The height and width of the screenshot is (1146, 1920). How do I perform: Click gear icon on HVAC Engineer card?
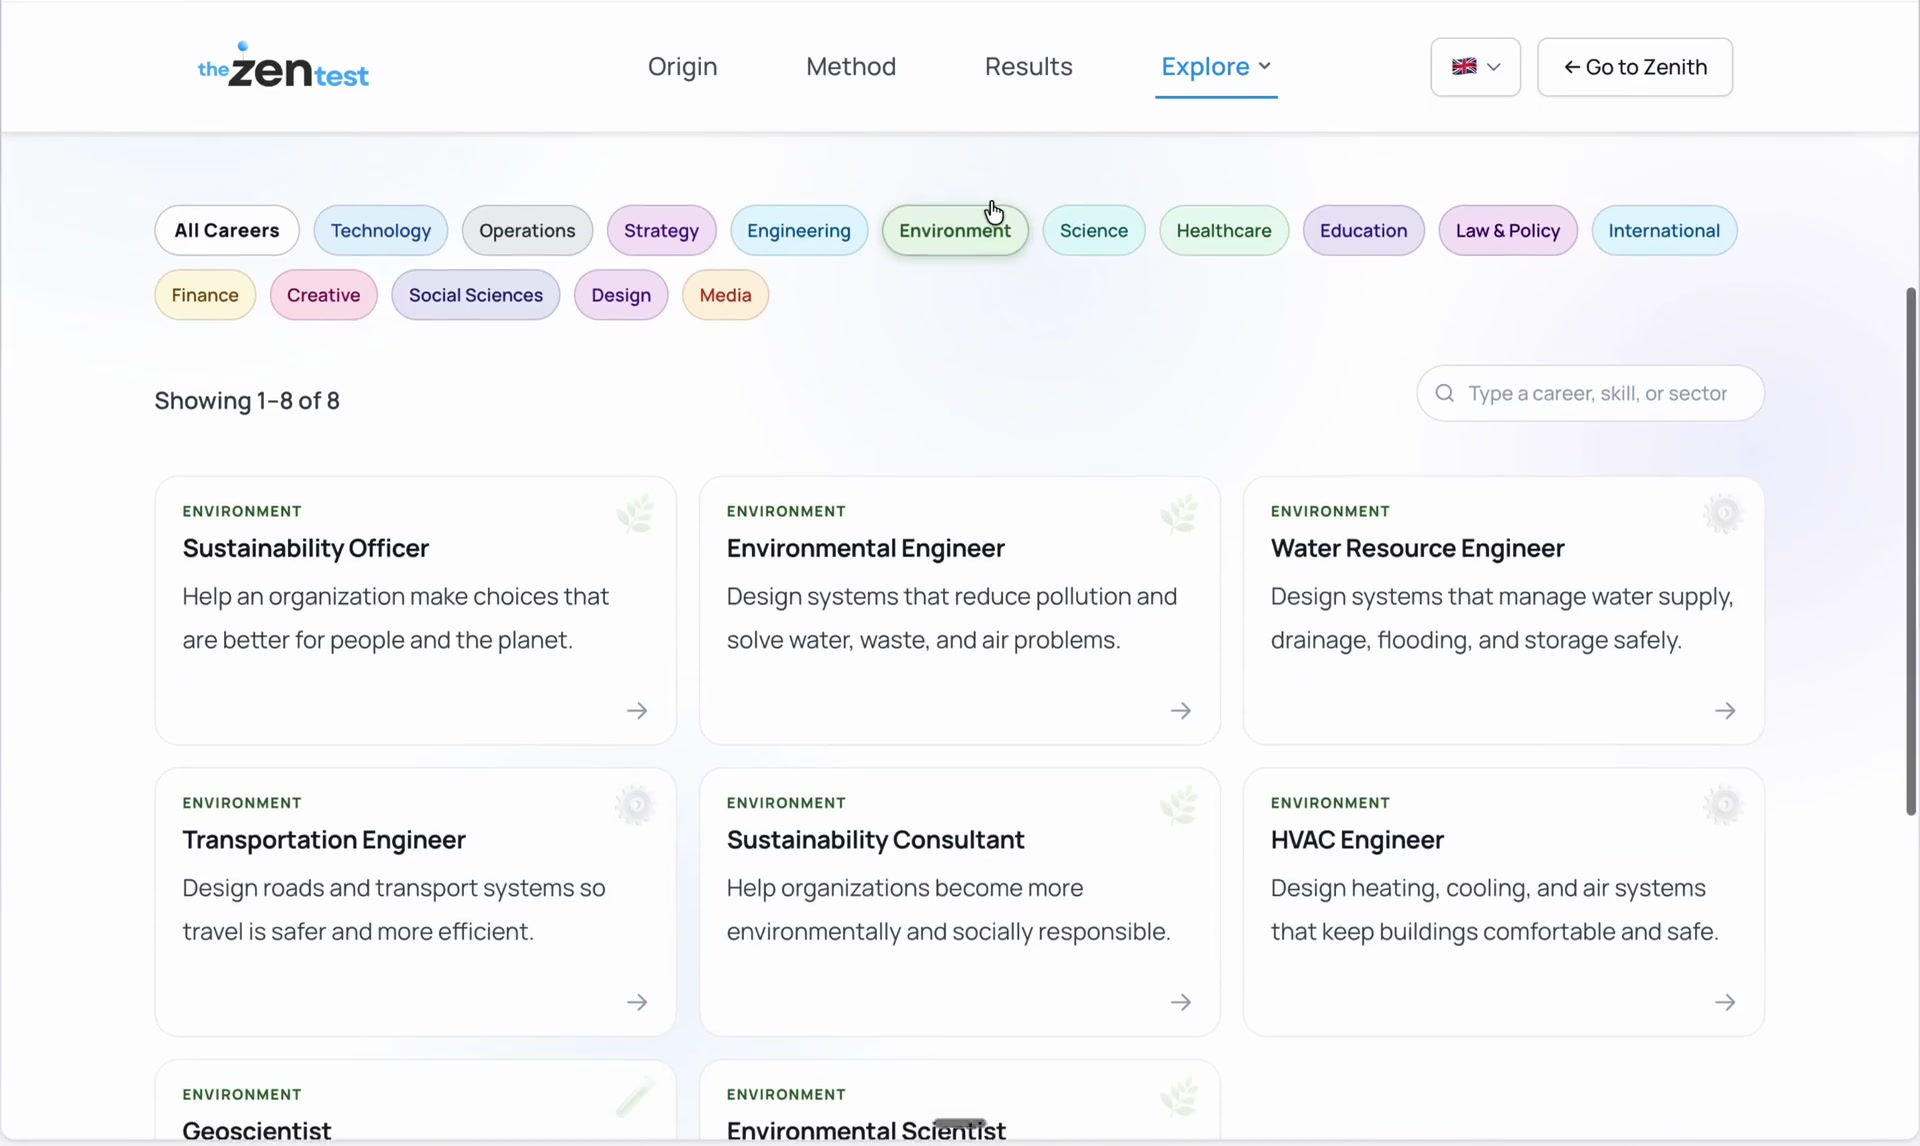click(1723, 805)
